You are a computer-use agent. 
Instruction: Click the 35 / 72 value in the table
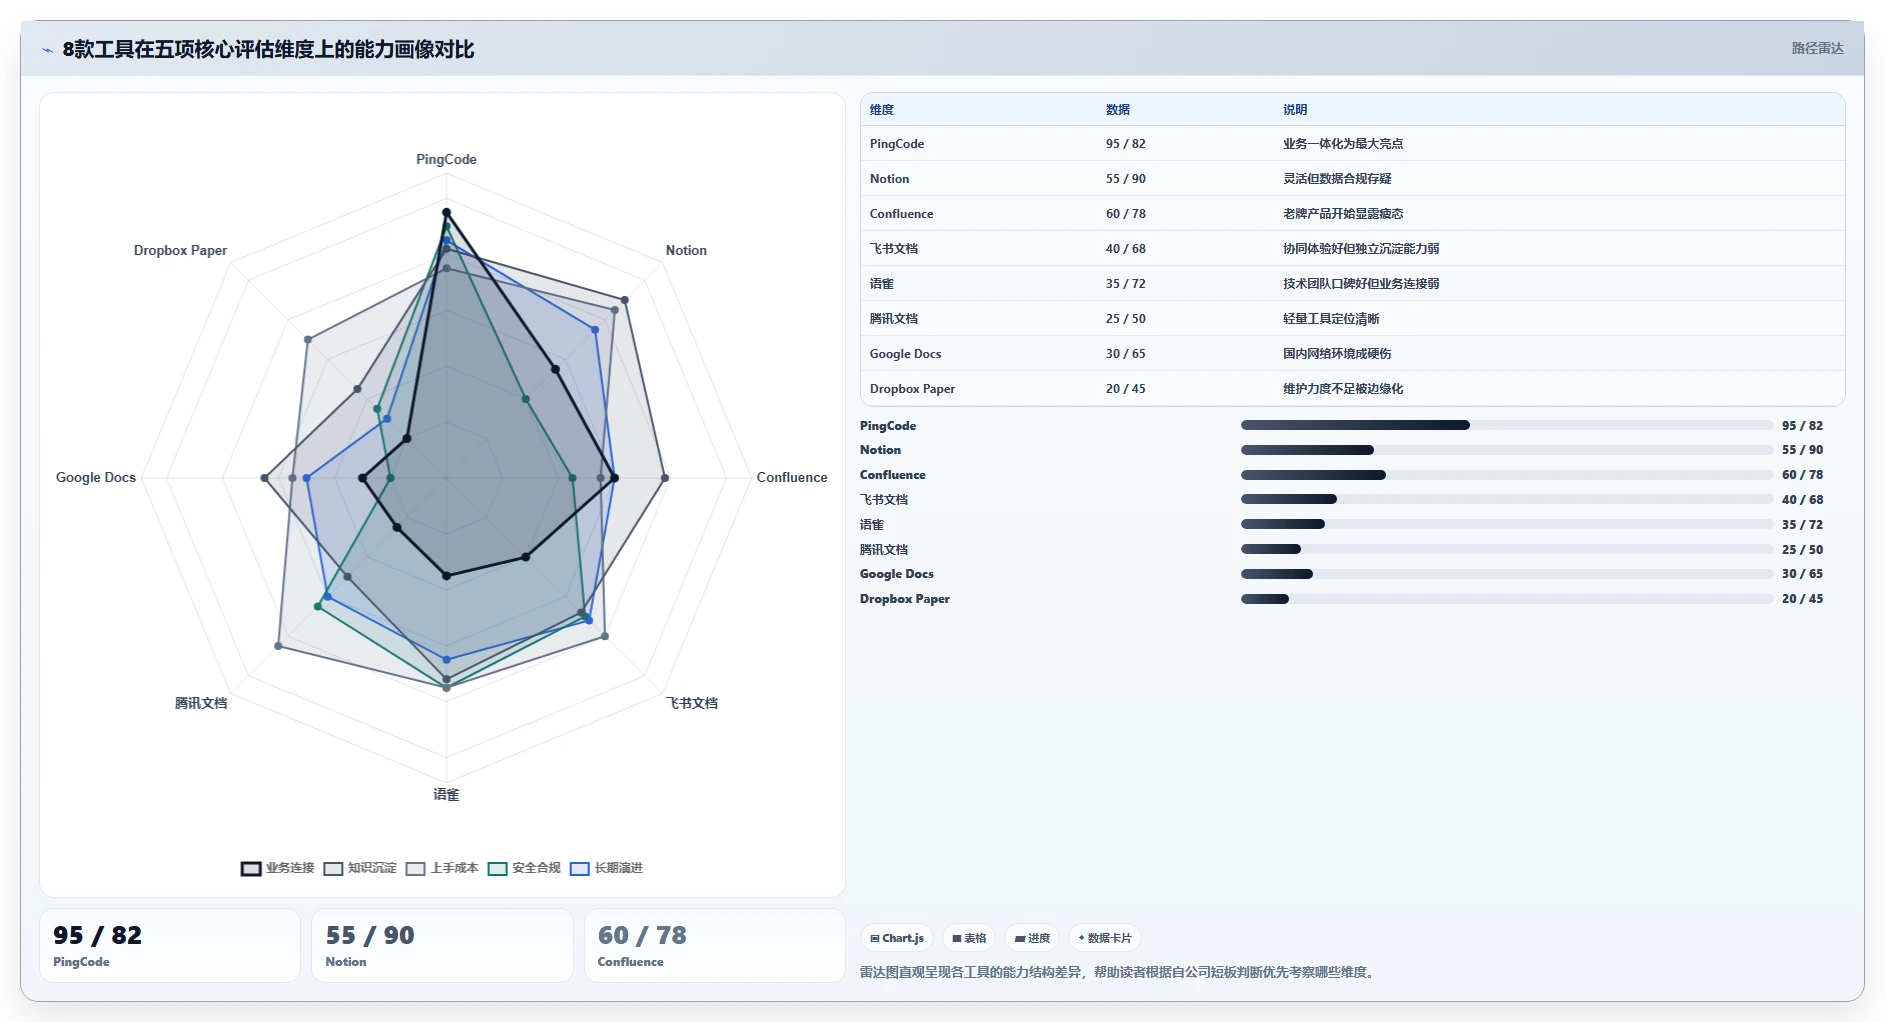point(1126,284)
